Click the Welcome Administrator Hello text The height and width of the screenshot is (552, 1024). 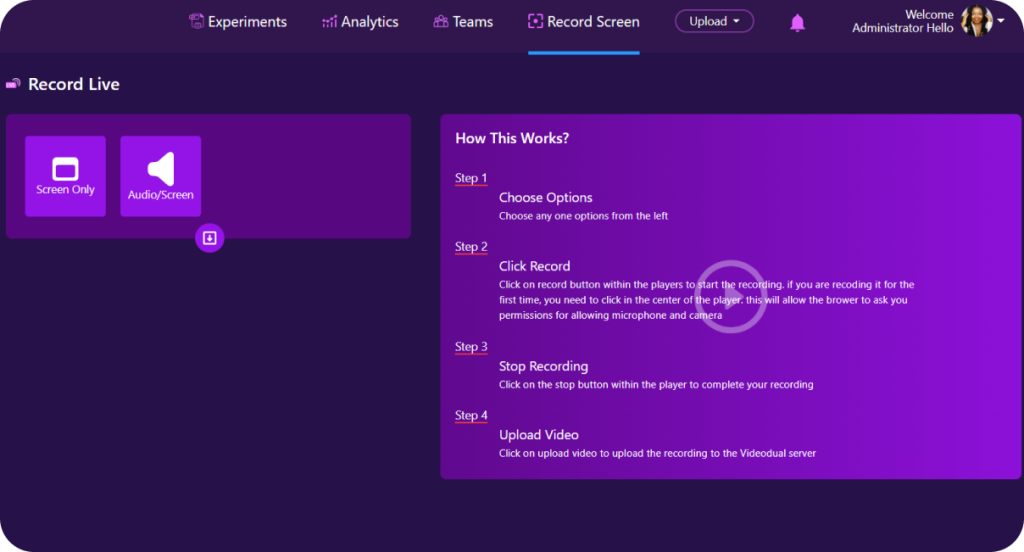(x=902, y=22)
